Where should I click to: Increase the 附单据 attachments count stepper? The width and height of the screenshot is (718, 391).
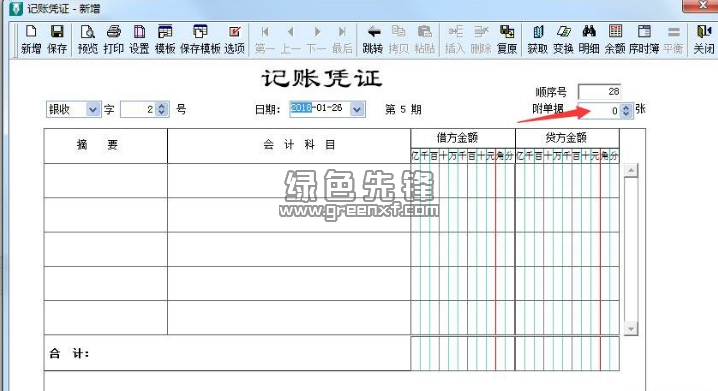click(626, 107)
